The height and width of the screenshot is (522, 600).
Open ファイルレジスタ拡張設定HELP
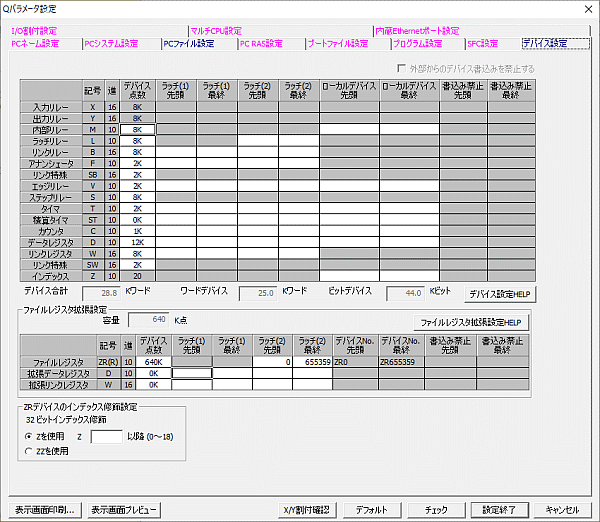point(471,322)
